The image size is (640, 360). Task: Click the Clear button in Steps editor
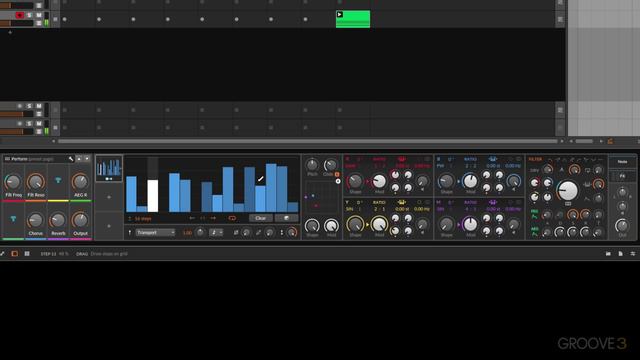pos(260,218)
